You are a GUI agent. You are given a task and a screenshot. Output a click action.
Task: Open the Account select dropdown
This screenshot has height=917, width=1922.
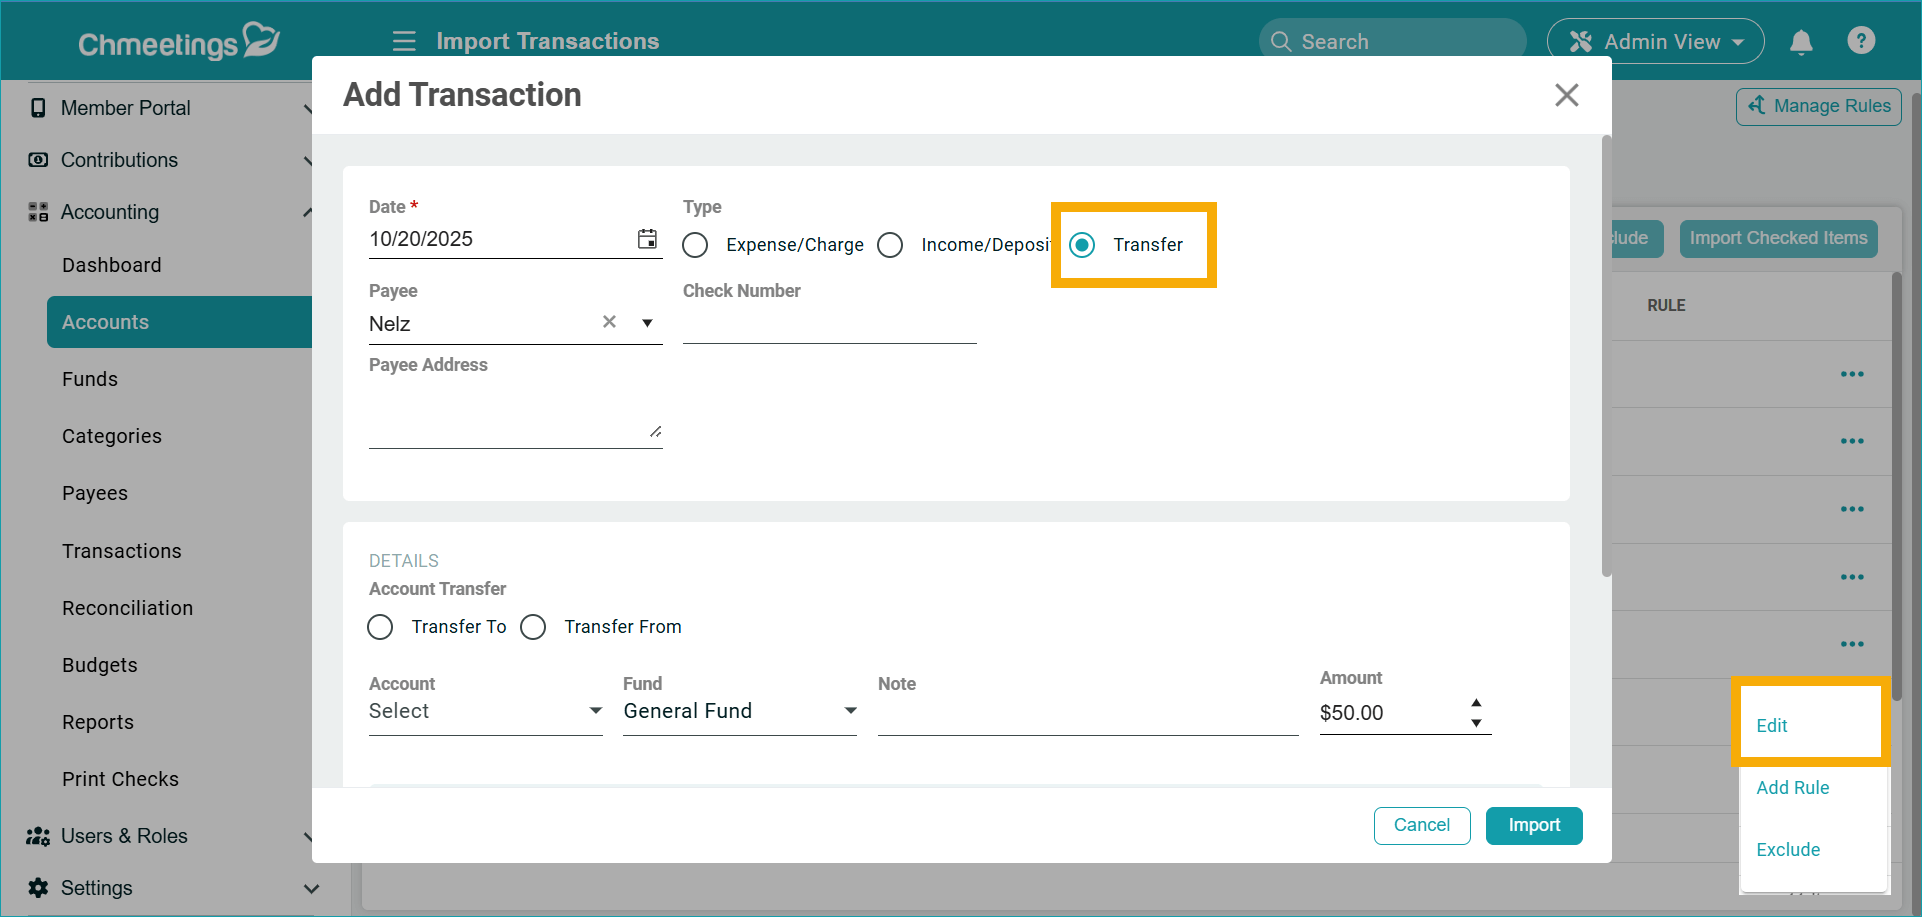485,711
